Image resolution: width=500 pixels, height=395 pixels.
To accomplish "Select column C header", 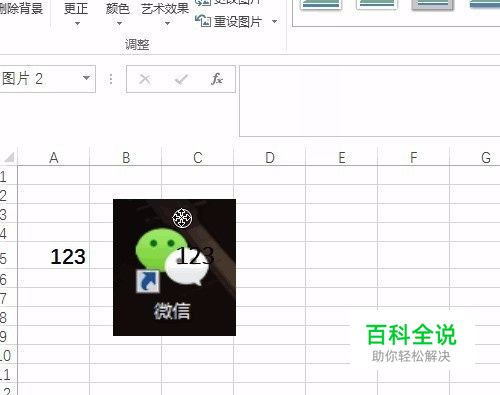I will pos(198,157).
